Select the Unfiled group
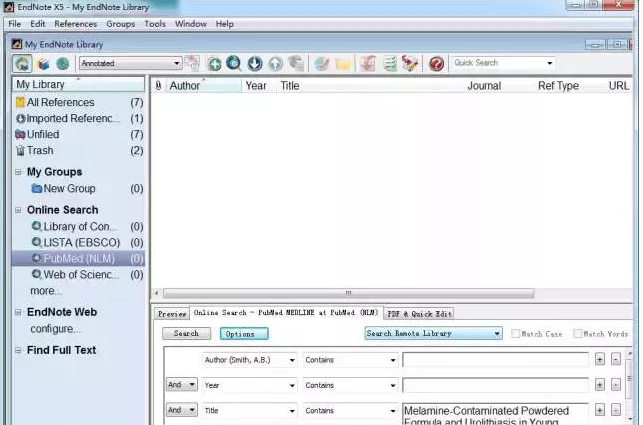Image resolution: width=643 pixels, height=425 pixels. pyautogui.click(x=79, y=135)
